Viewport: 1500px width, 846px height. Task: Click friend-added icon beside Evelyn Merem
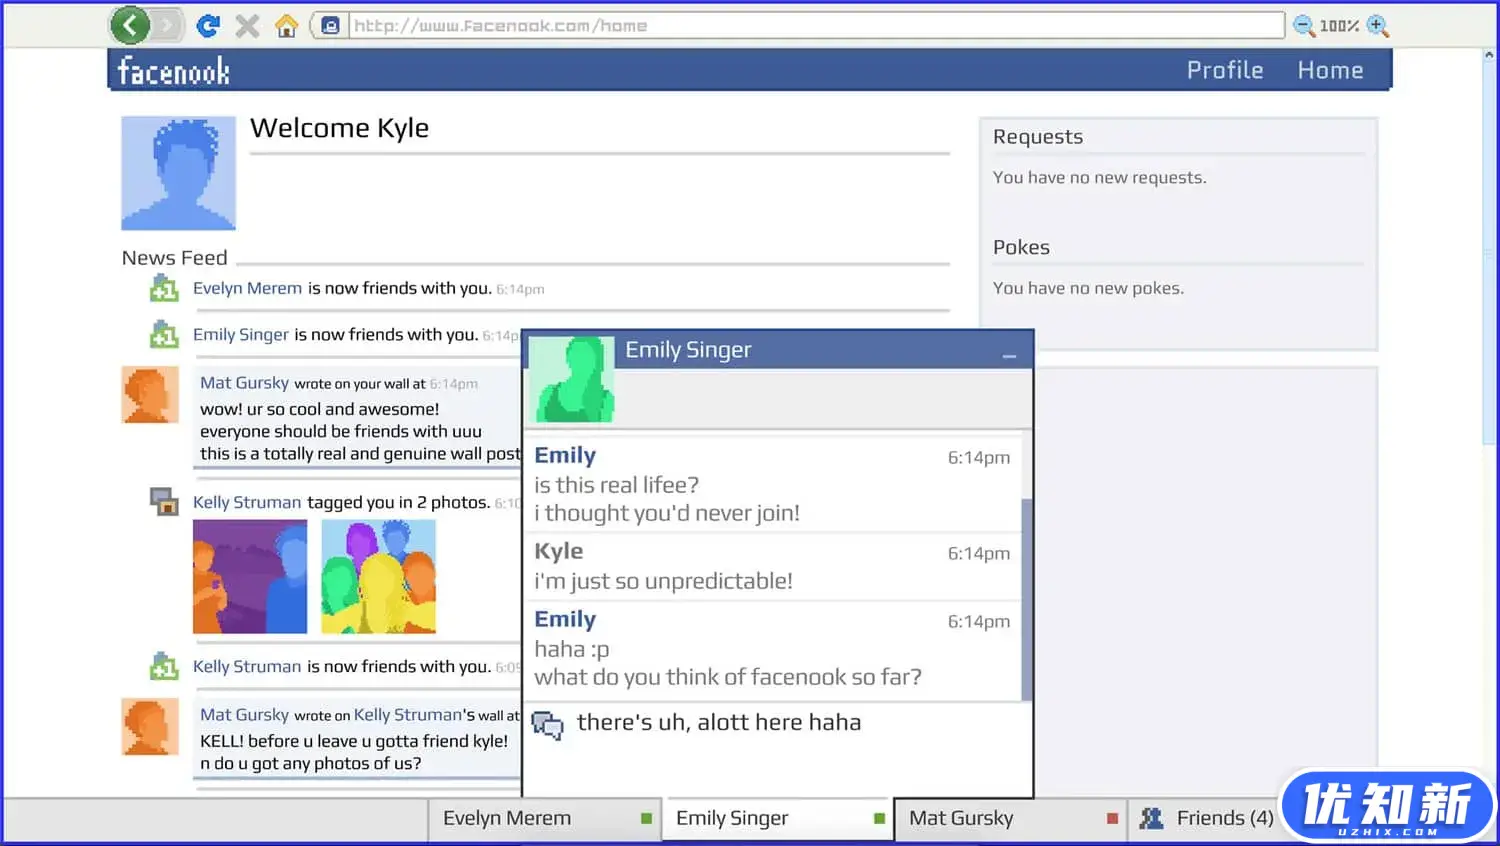pos(164,288)
